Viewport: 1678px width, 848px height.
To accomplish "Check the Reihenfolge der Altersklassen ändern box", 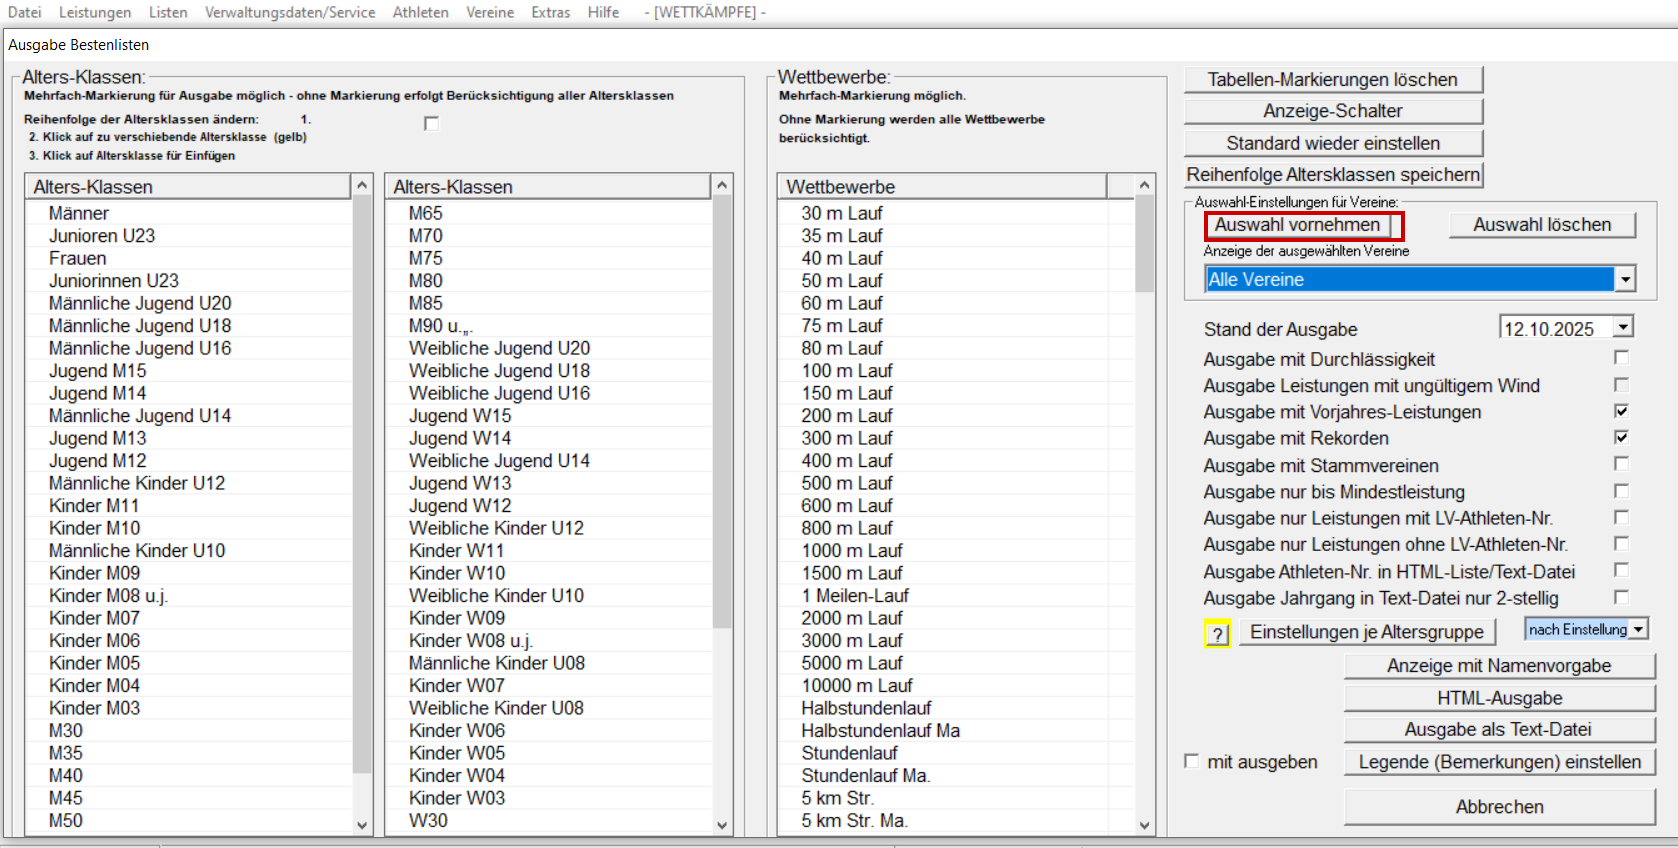I will point(431,124).
